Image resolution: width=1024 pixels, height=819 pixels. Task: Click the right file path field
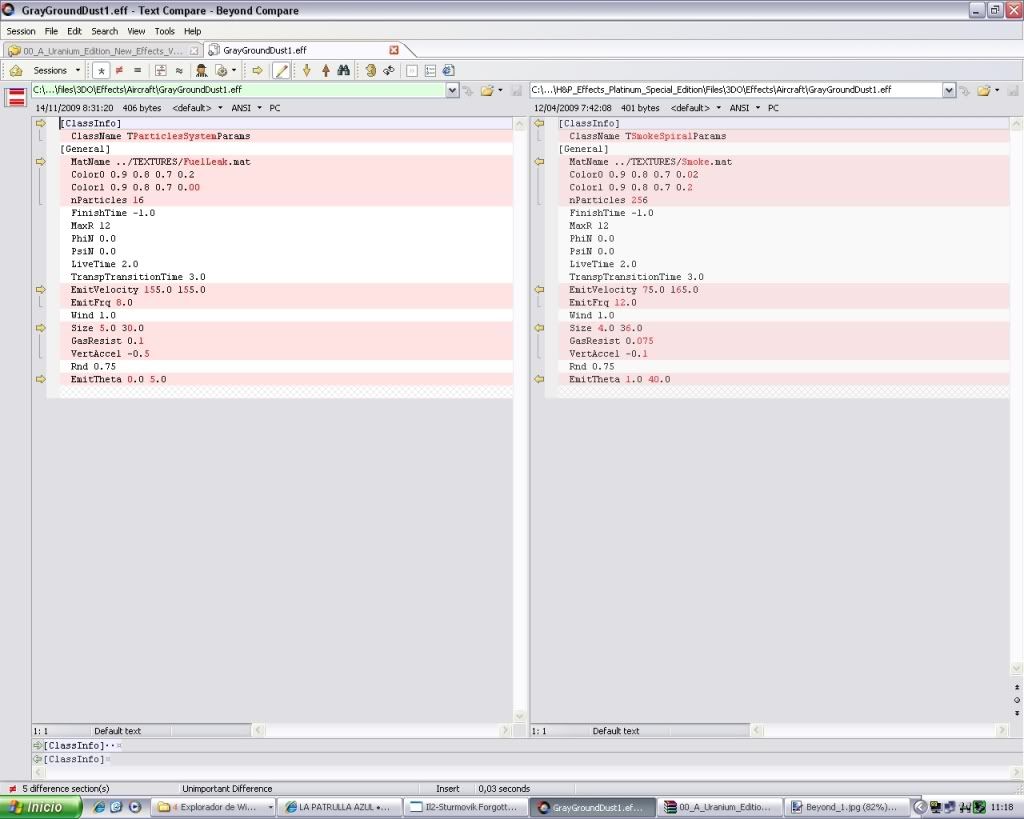736,89
